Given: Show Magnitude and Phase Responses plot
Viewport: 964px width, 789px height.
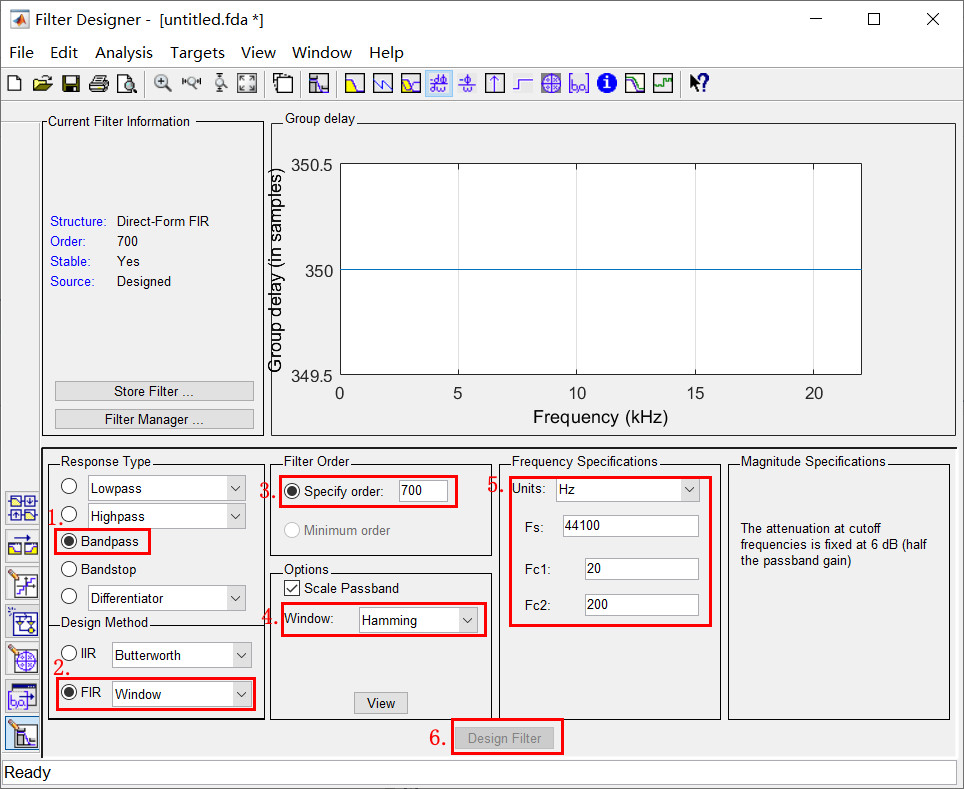Looking at the screenshot, I should point(411,83).
